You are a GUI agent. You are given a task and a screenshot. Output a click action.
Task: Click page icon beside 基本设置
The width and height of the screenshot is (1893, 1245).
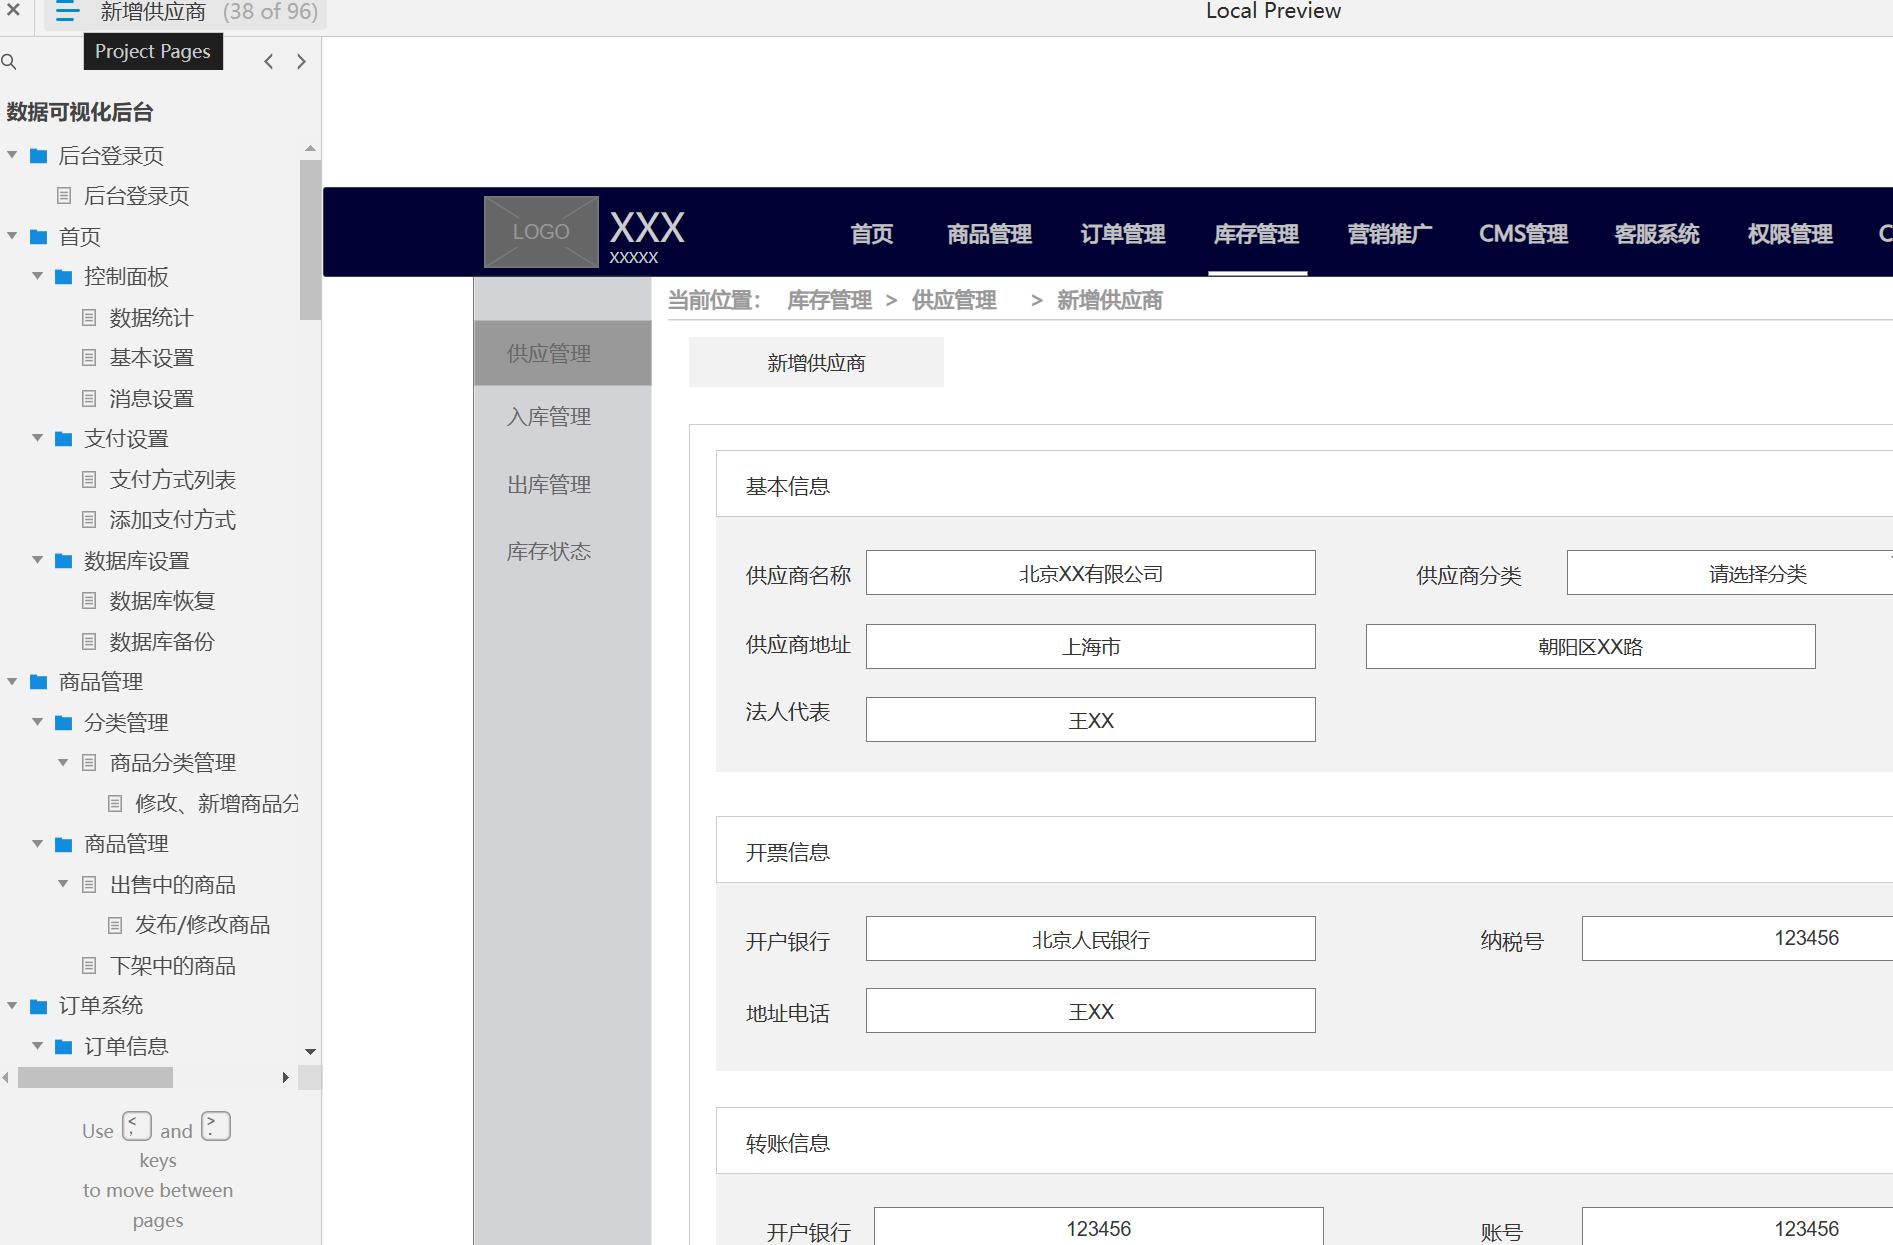point(89,358)
